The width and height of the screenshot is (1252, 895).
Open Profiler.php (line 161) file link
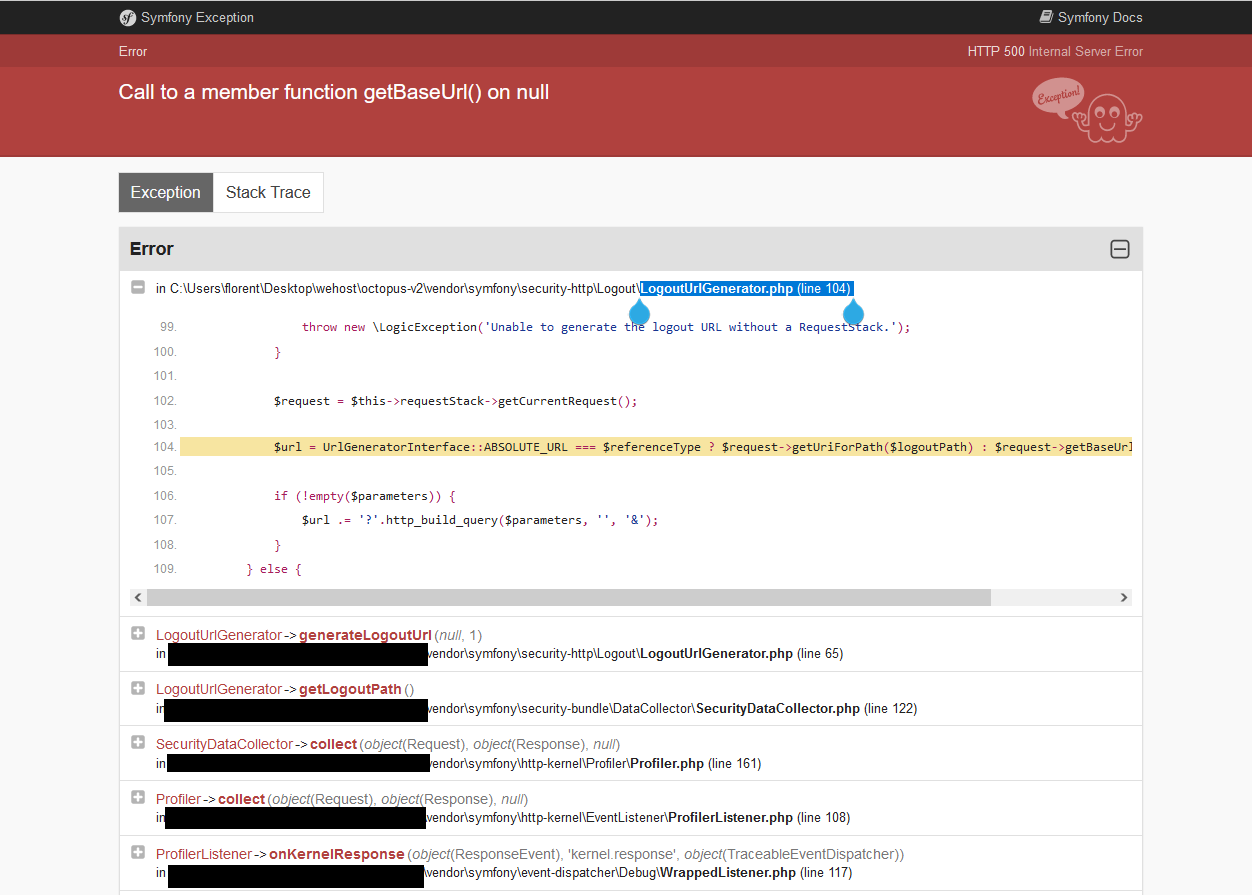coord(695,764)
